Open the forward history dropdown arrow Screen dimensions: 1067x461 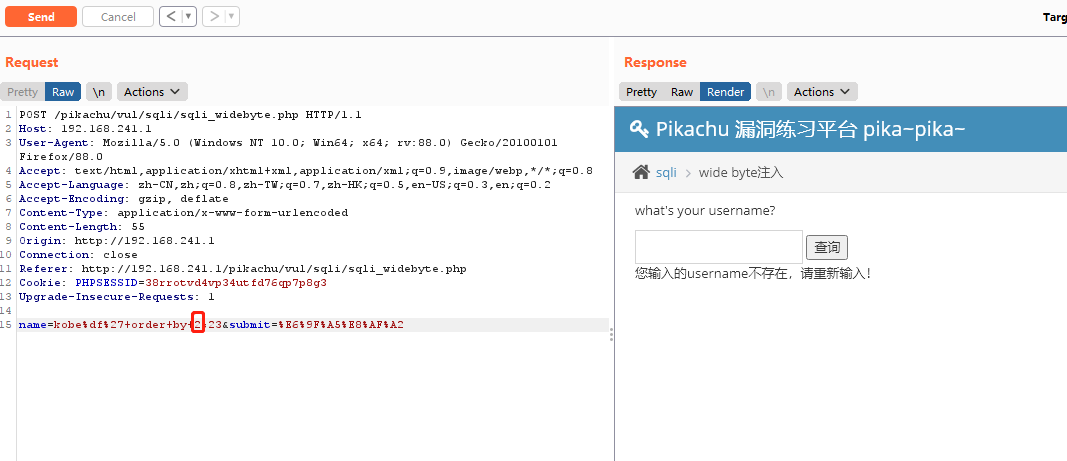coord(232,16)
